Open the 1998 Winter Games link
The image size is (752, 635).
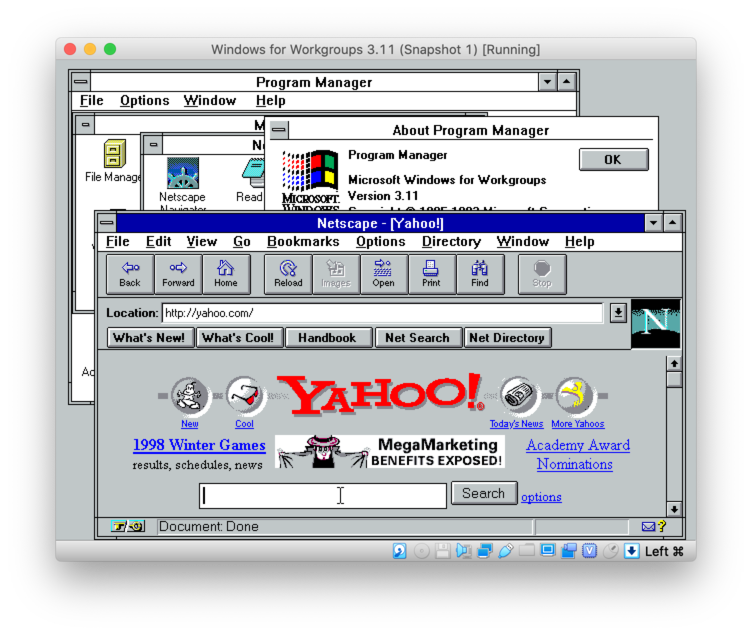coord(199,445)
